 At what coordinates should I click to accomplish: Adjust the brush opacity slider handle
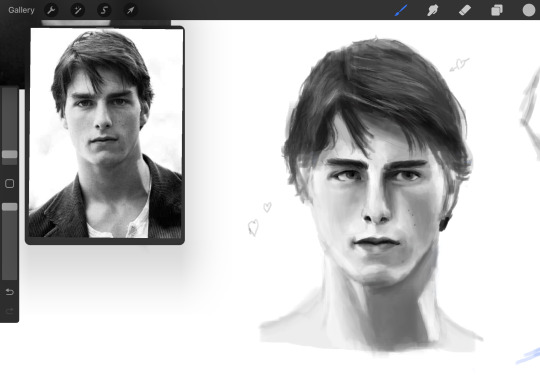point(10,207)
